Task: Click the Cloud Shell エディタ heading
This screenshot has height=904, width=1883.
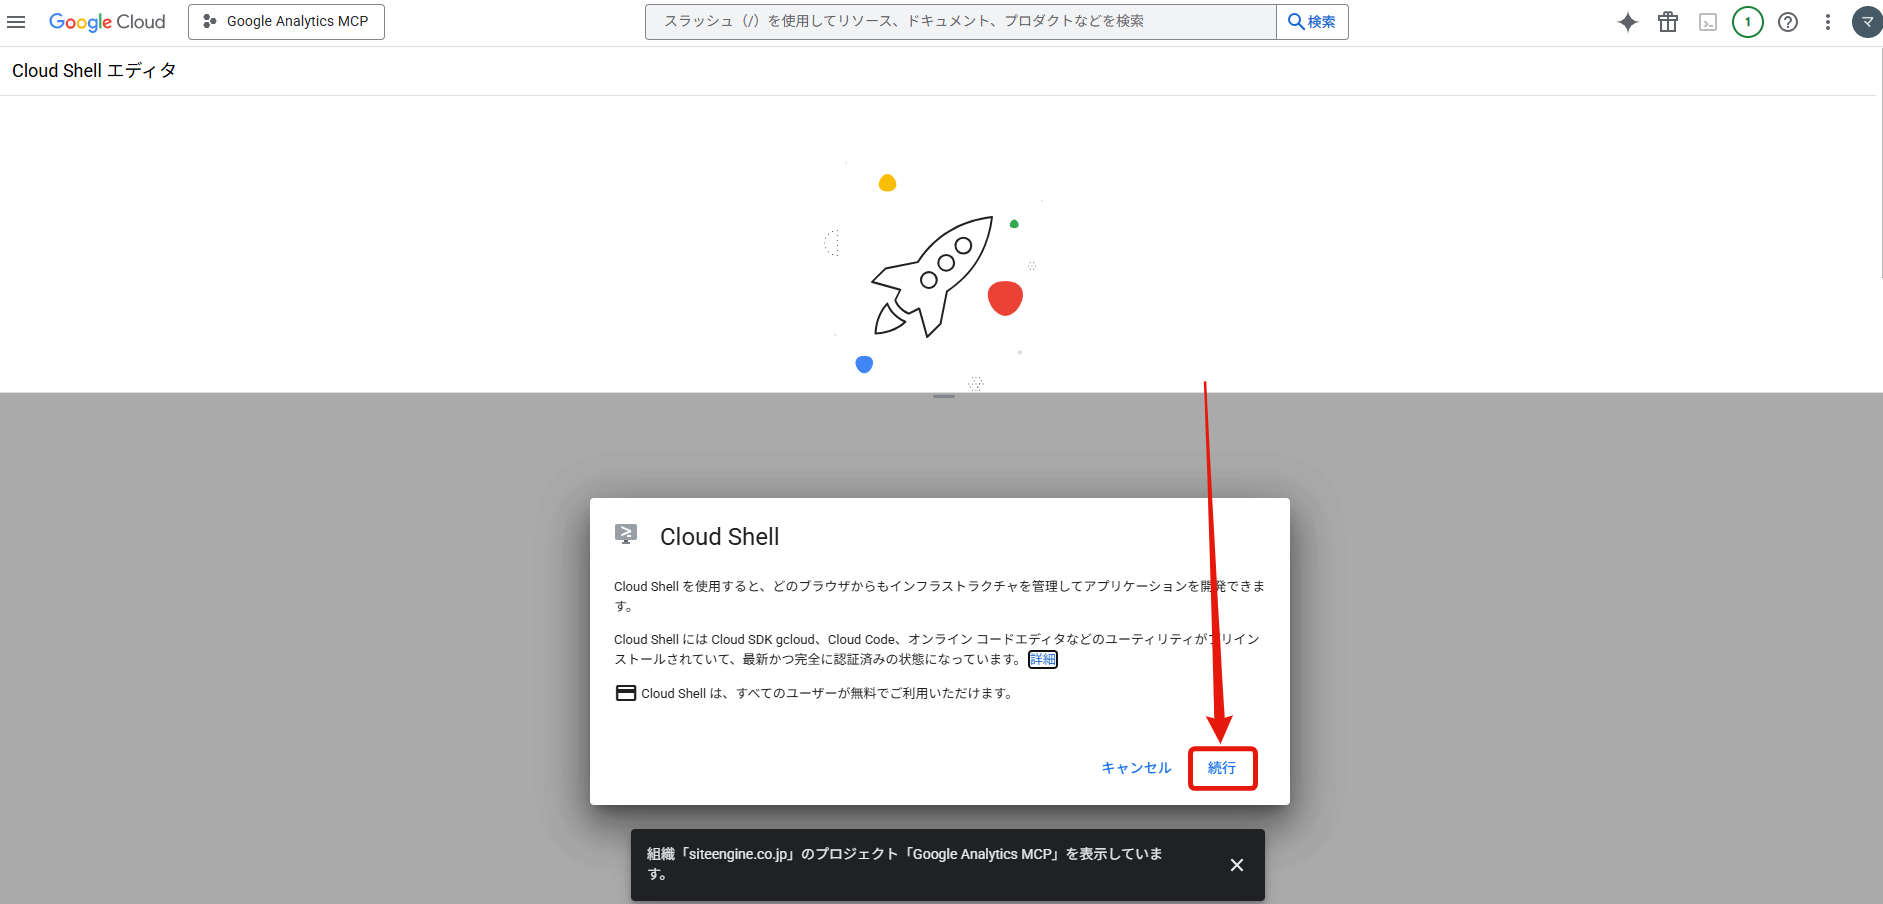Action: coord(94,71)
